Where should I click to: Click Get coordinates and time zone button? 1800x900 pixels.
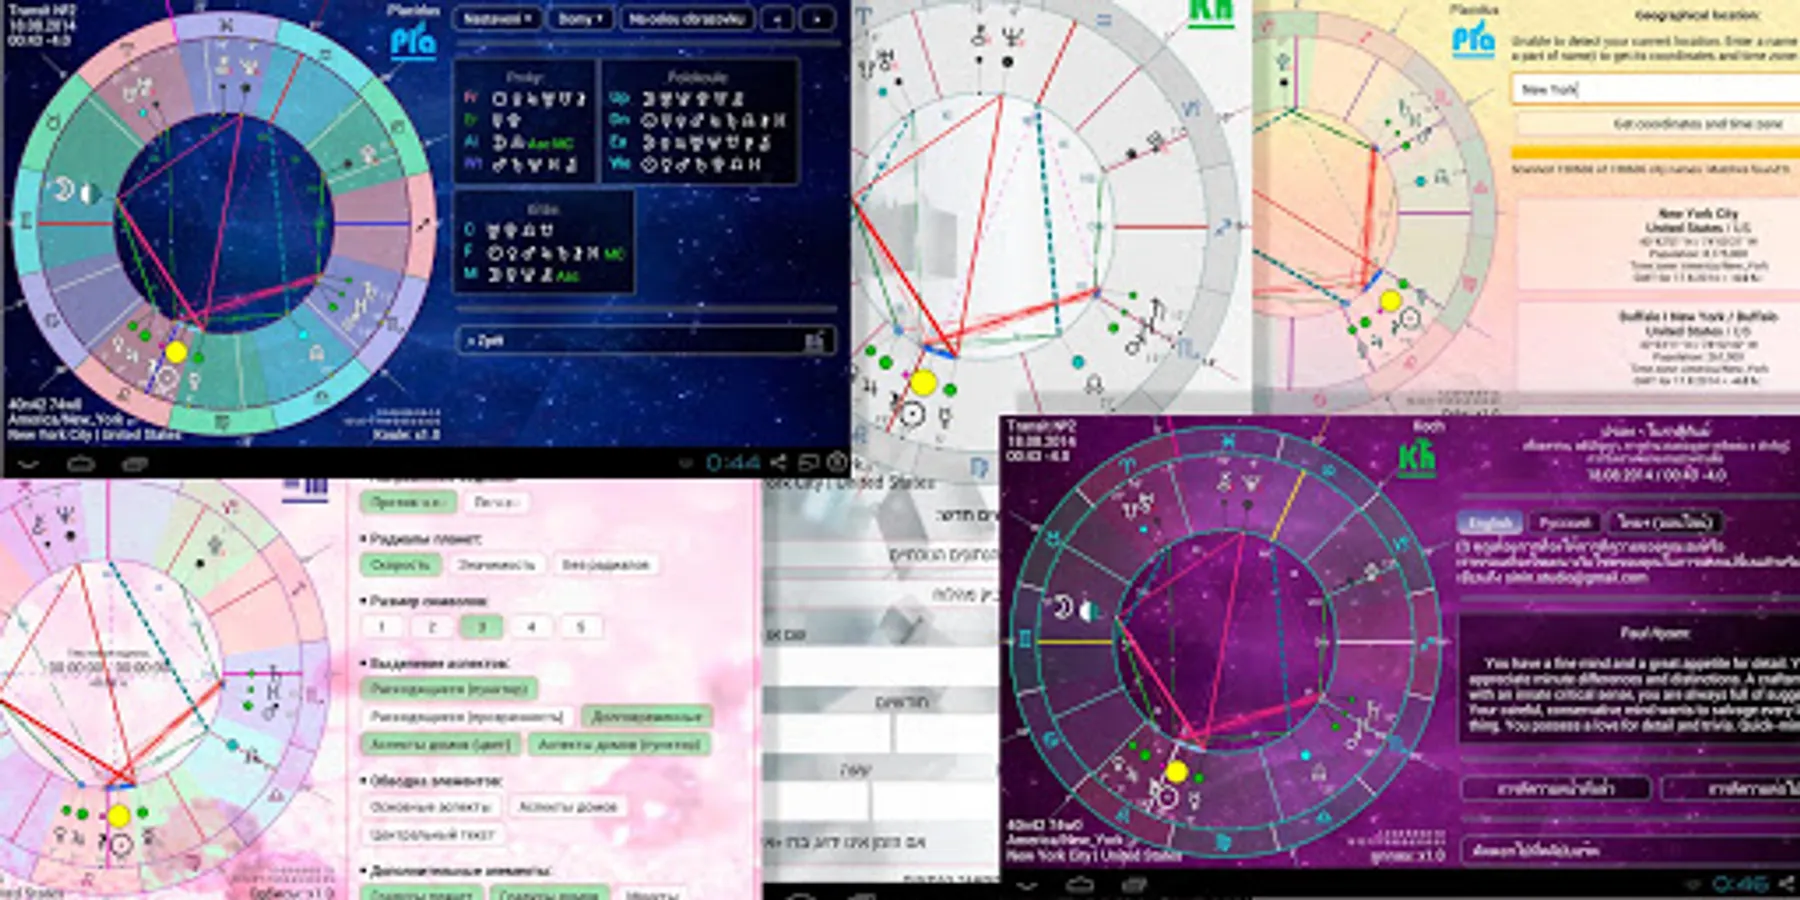1657,124
